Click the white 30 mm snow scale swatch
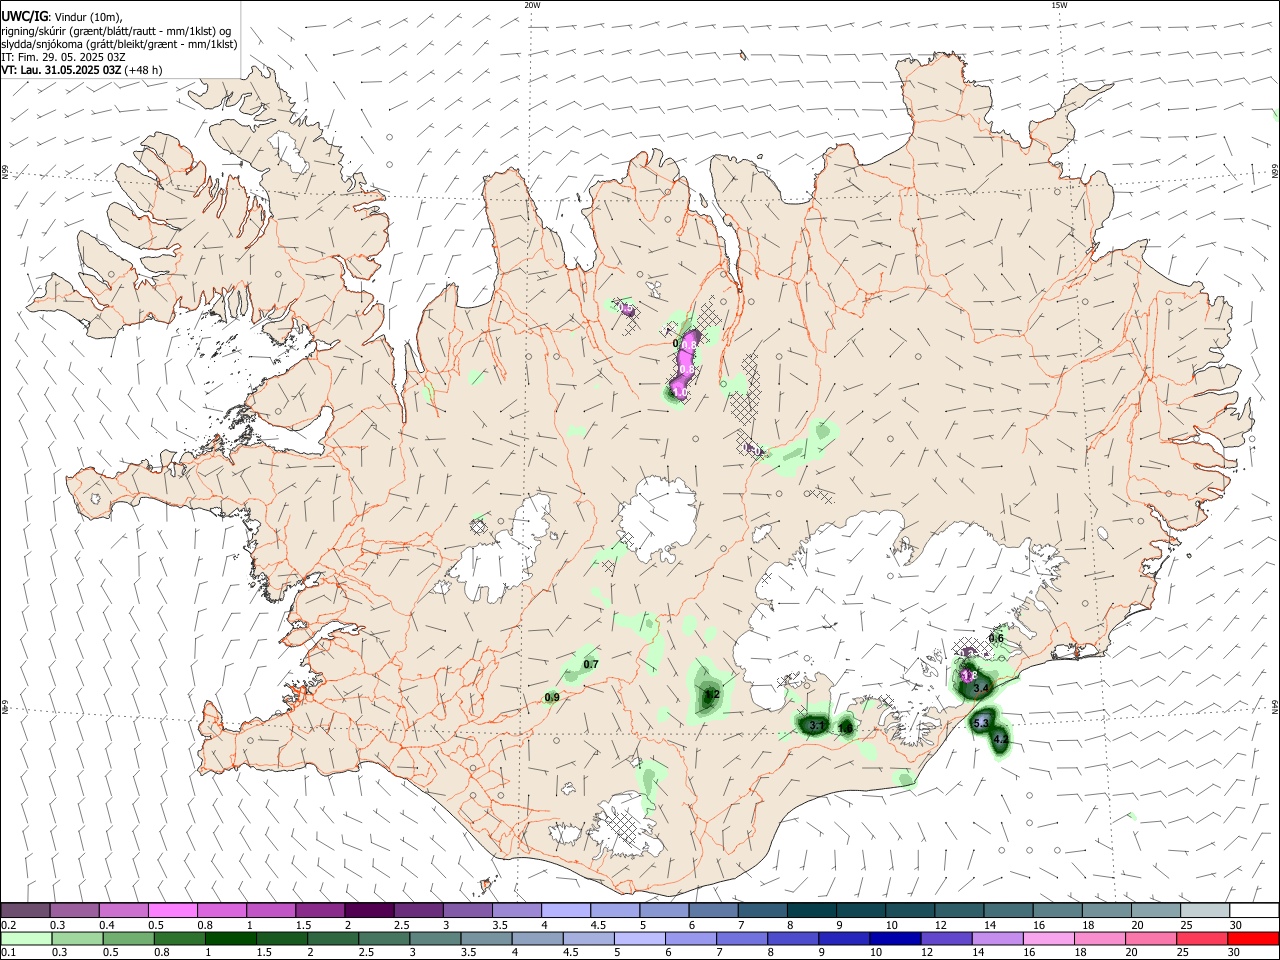 (1254, 910)
